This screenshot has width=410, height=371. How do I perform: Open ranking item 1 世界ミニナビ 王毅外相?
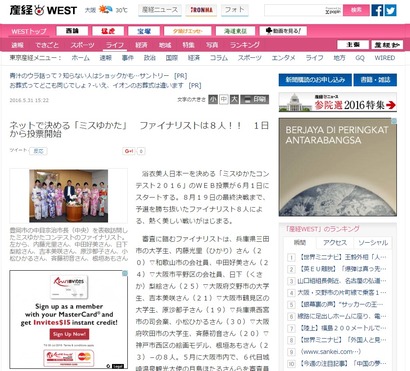click(342, 257)
